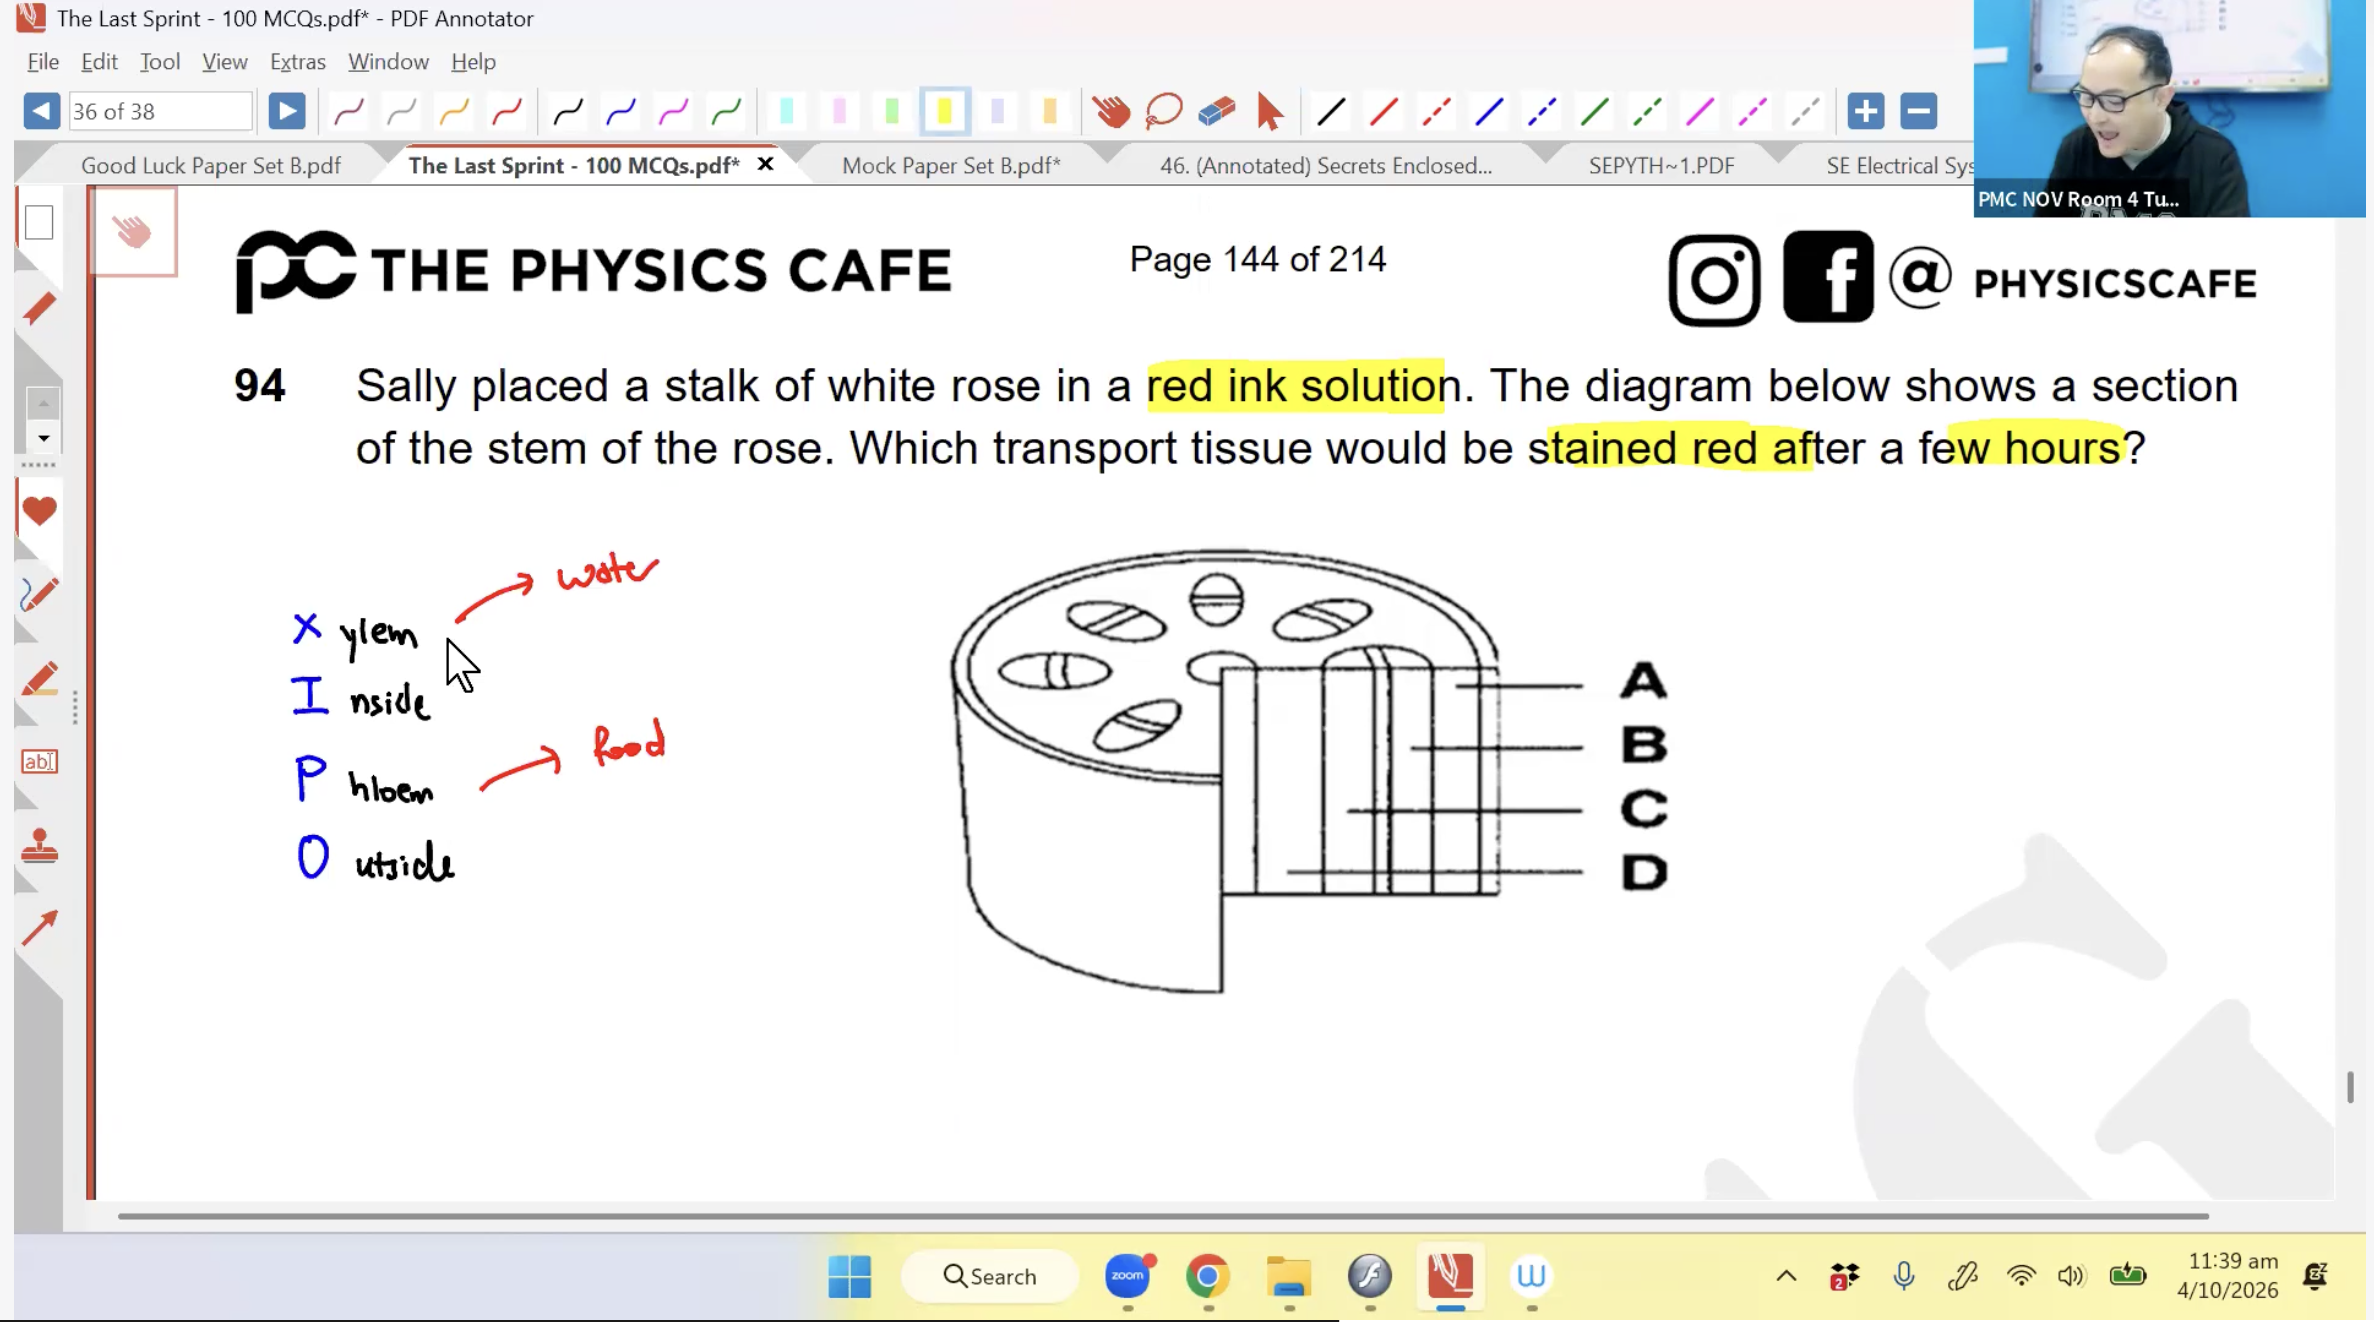
Task: Choose the orange highlighter swatch
Action: 1049,111
